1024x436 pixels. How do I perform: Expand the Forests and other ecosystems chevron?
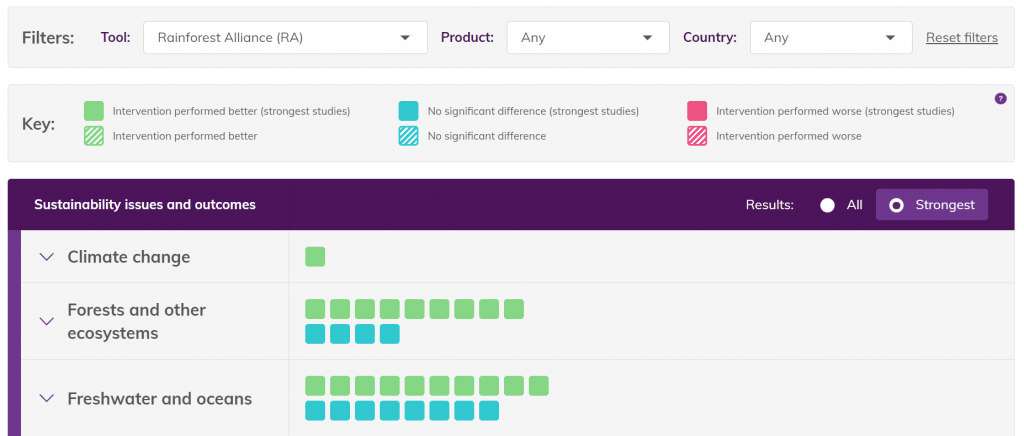click(45, 321)
